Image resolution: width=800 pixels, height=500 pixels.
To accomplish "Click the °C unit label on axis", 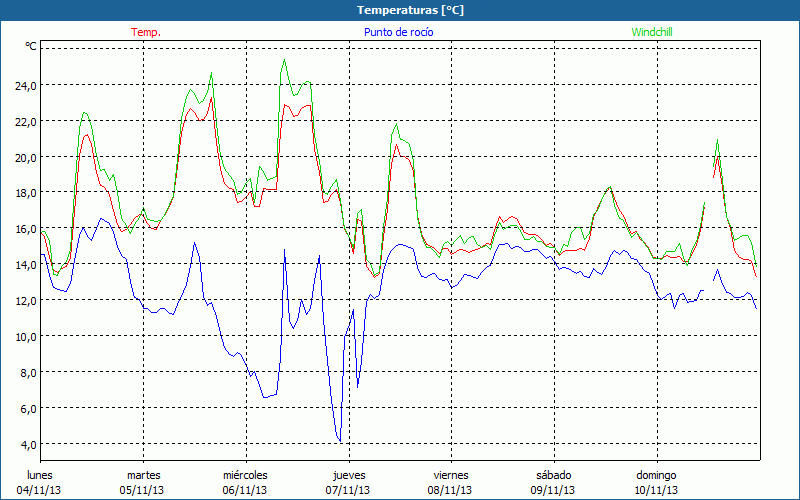I will point(31,46).
